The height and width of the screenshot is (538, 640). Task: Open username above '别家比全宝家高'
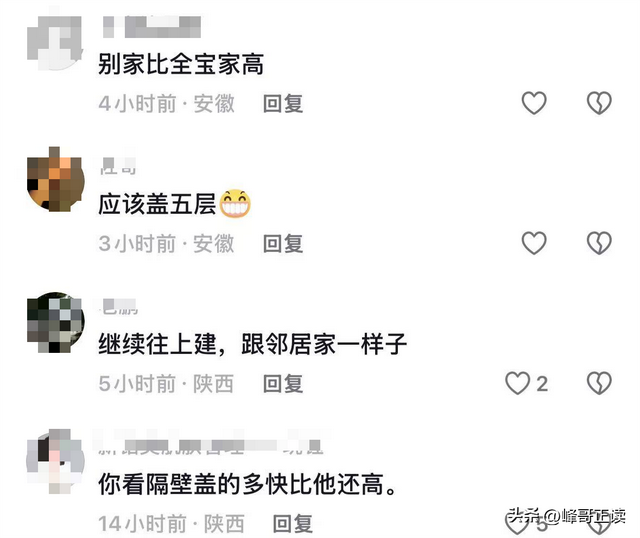151,27
